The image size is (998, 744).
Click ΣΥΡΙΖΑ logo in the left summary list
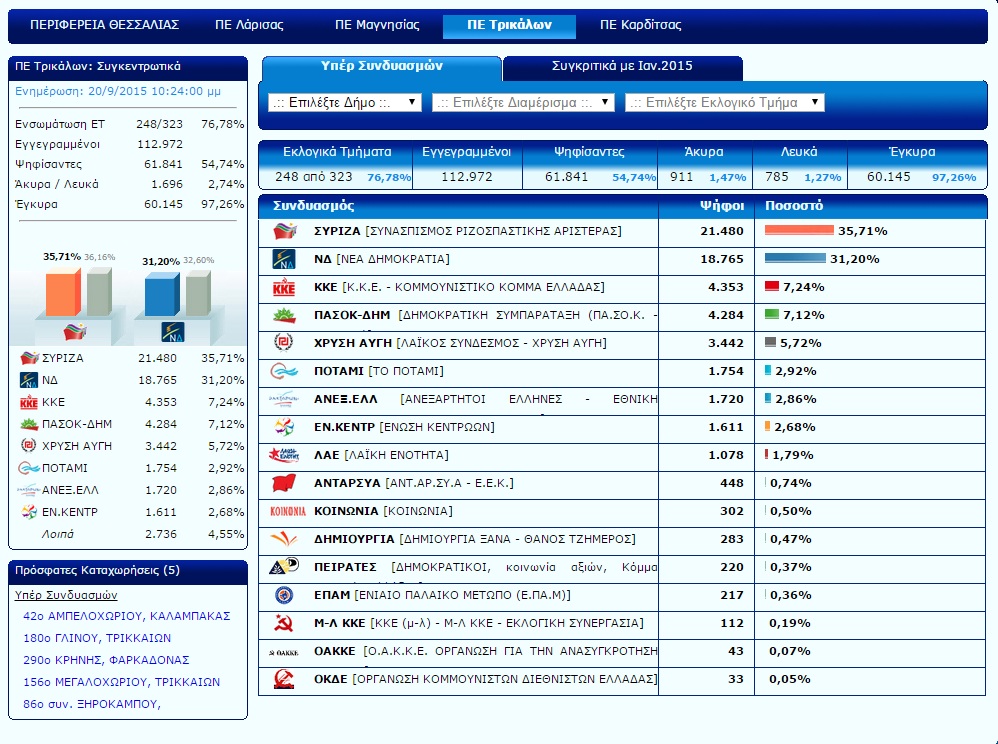[29, 358]
